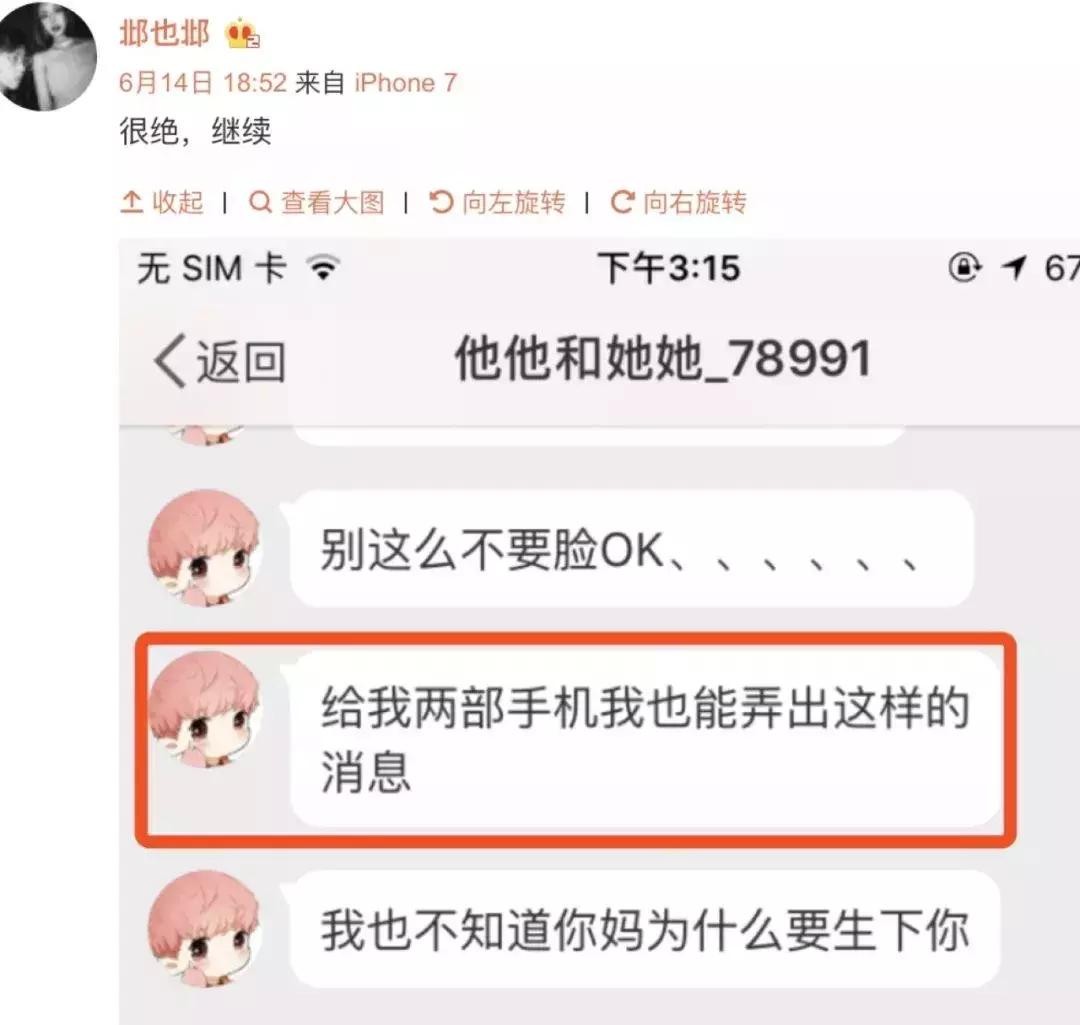Open the 邶也邶 username link
The image size is (1080, 1025).
click(x=164, y=33)
